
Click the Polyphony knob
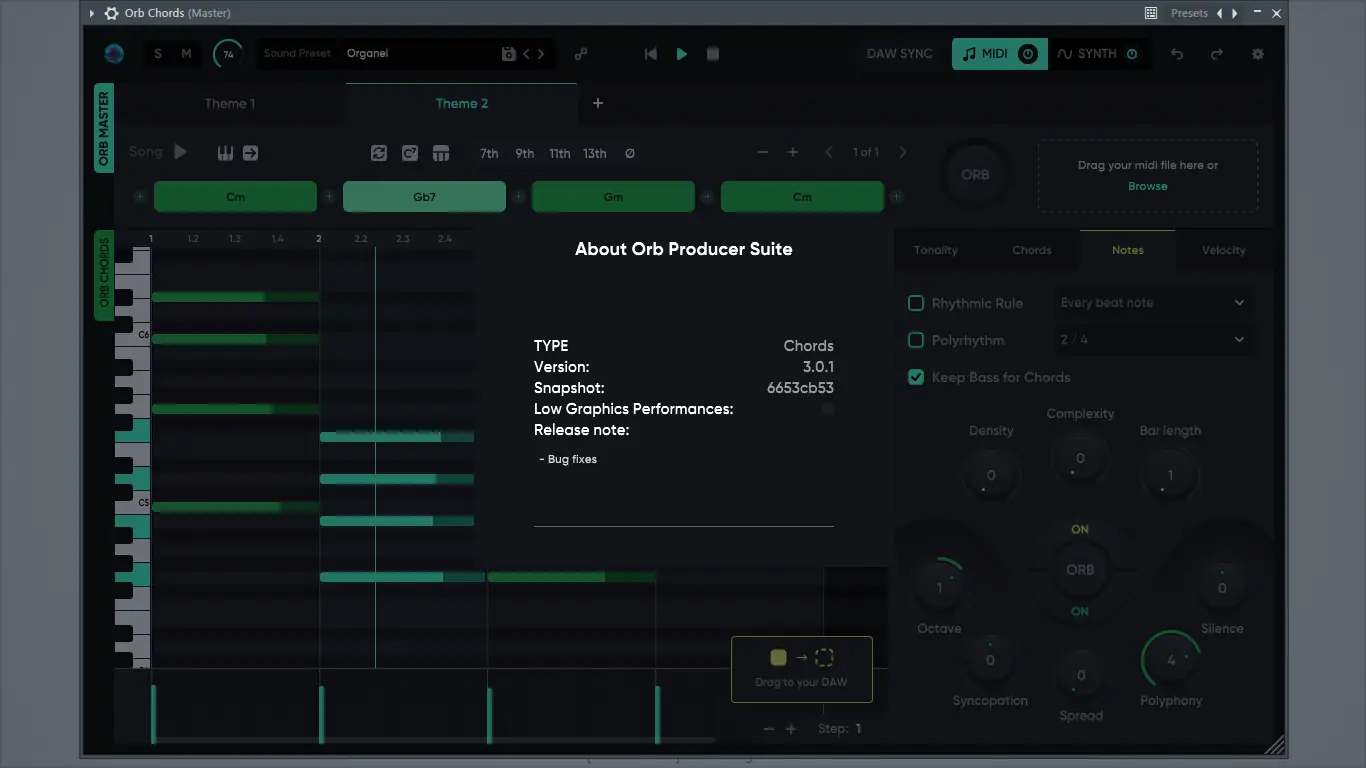coord(1171,660)
